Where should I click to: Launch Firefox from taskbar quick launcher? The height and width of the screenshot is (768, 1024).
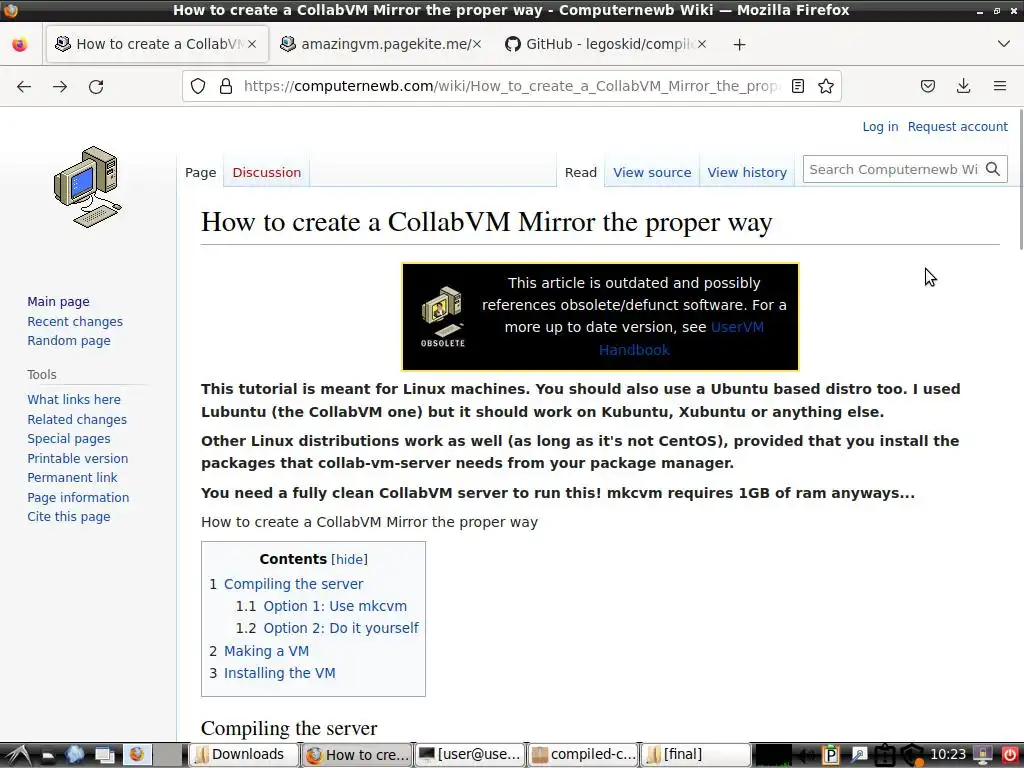coord(136,754)
